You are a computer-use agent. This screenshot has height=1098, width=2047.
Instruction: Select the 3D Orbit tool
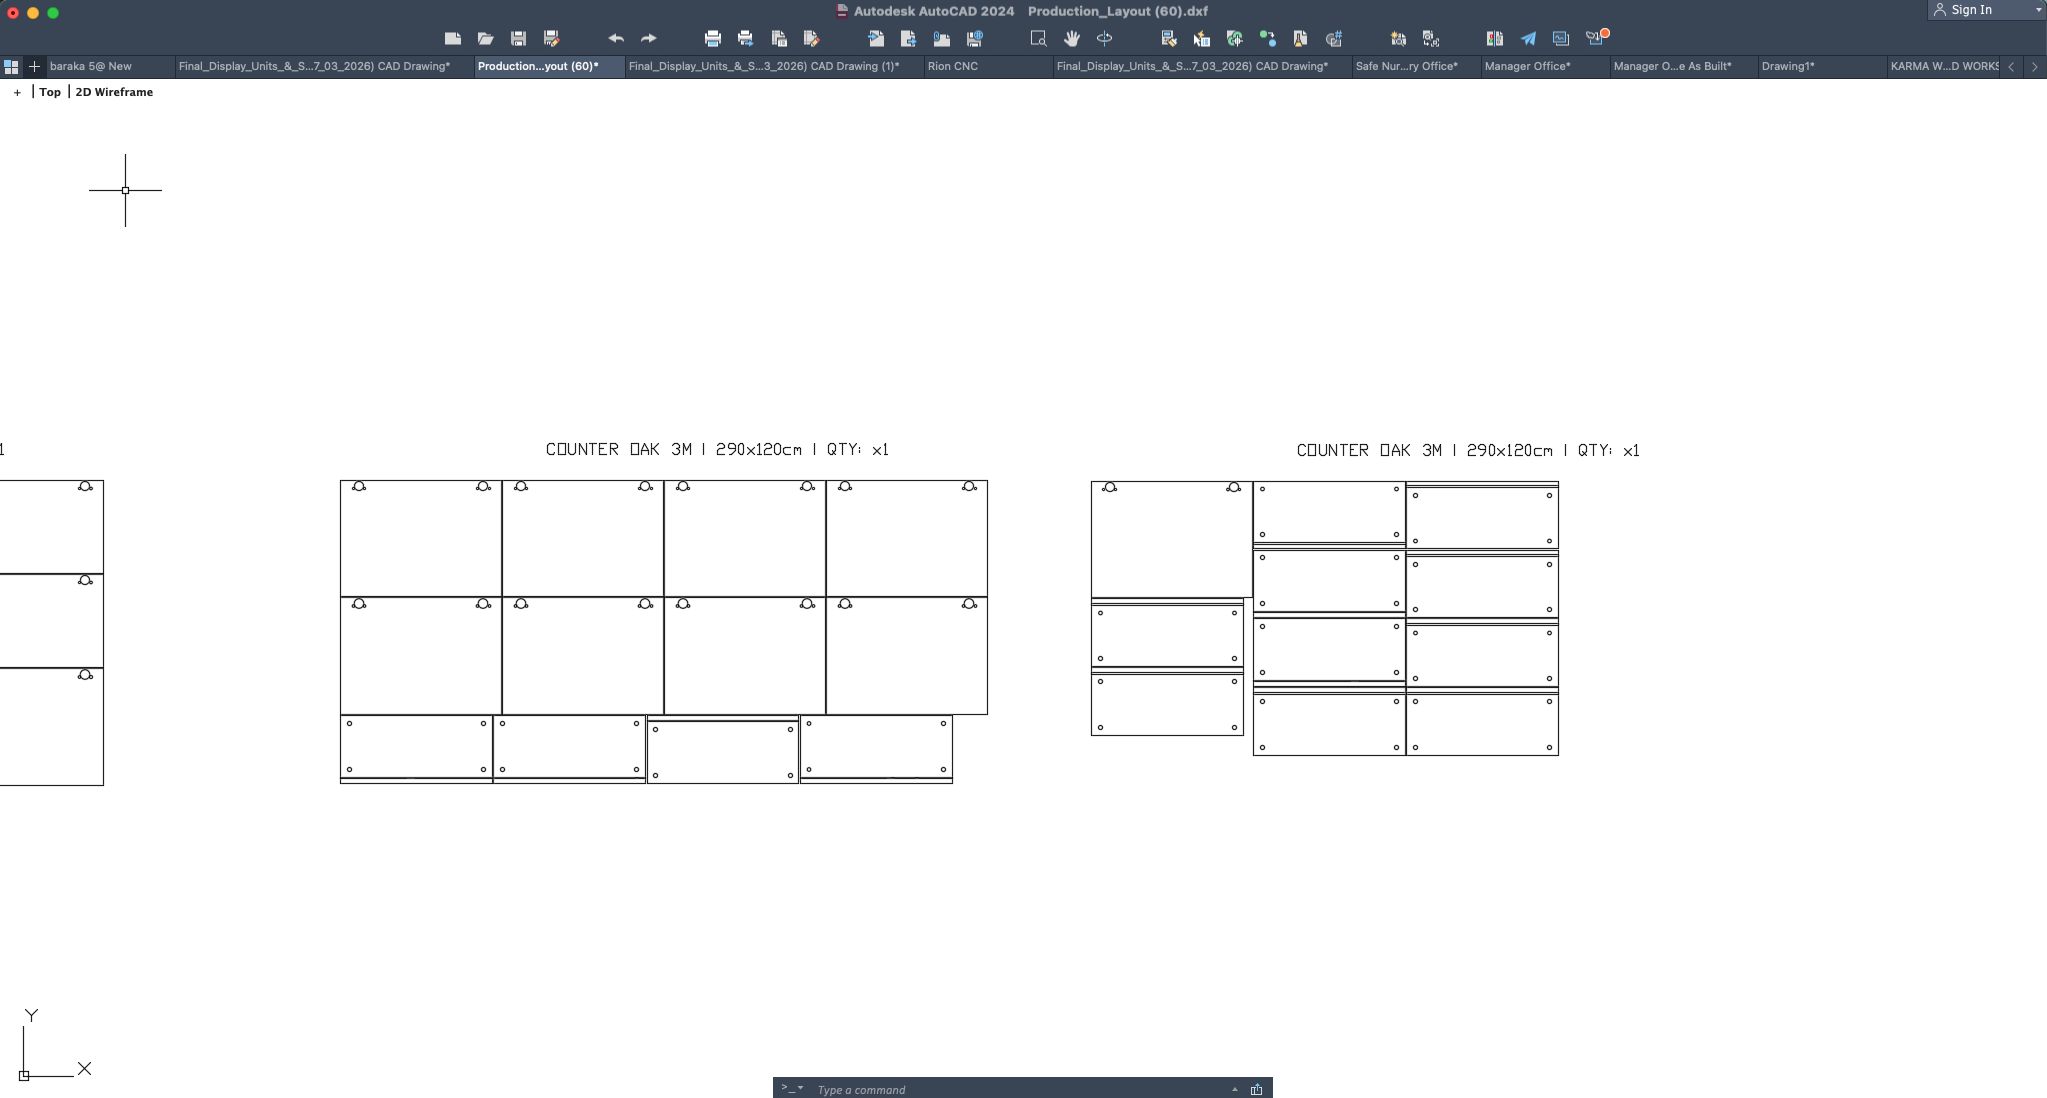(x=1104, y=39)
